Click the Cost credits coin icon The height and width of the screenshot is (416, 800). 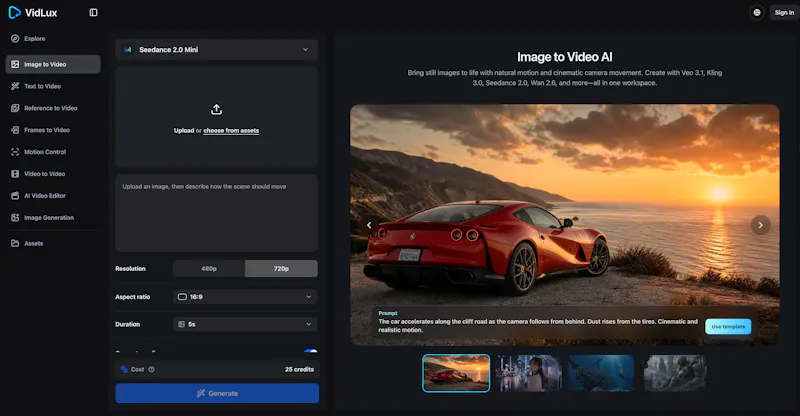124,370
